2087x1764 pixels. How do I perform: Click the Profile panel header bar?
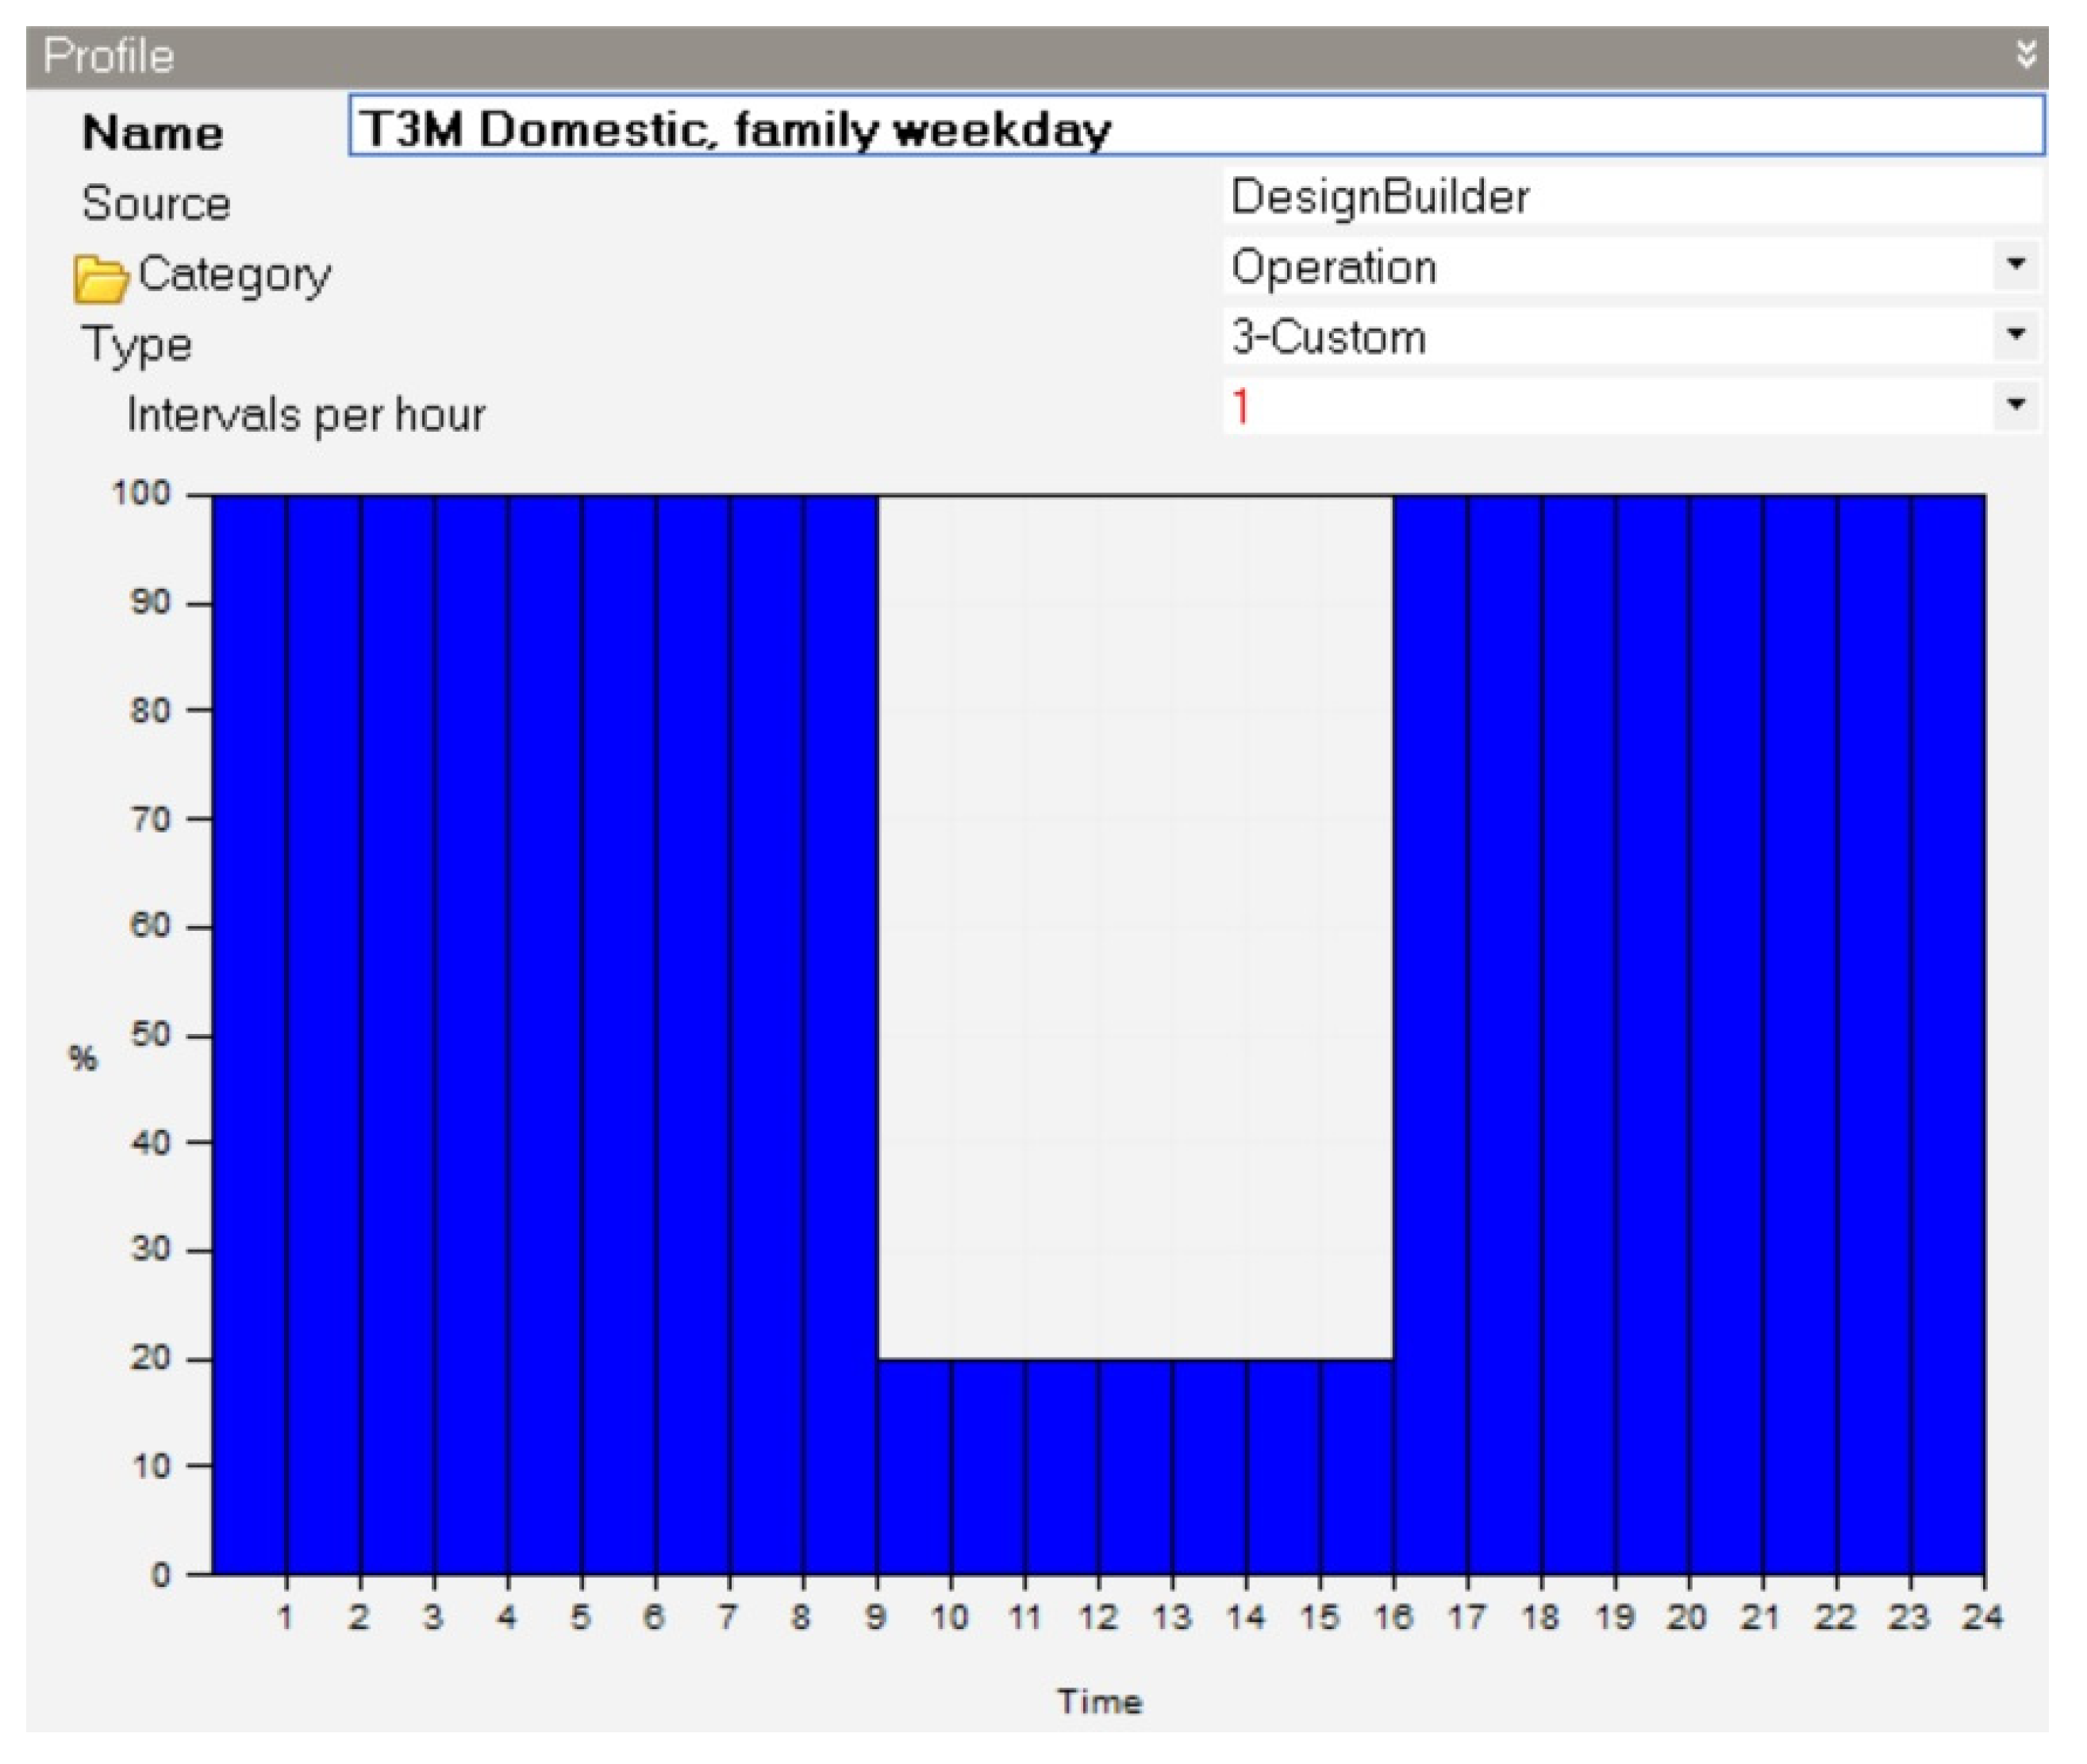tap(1000, 56)
